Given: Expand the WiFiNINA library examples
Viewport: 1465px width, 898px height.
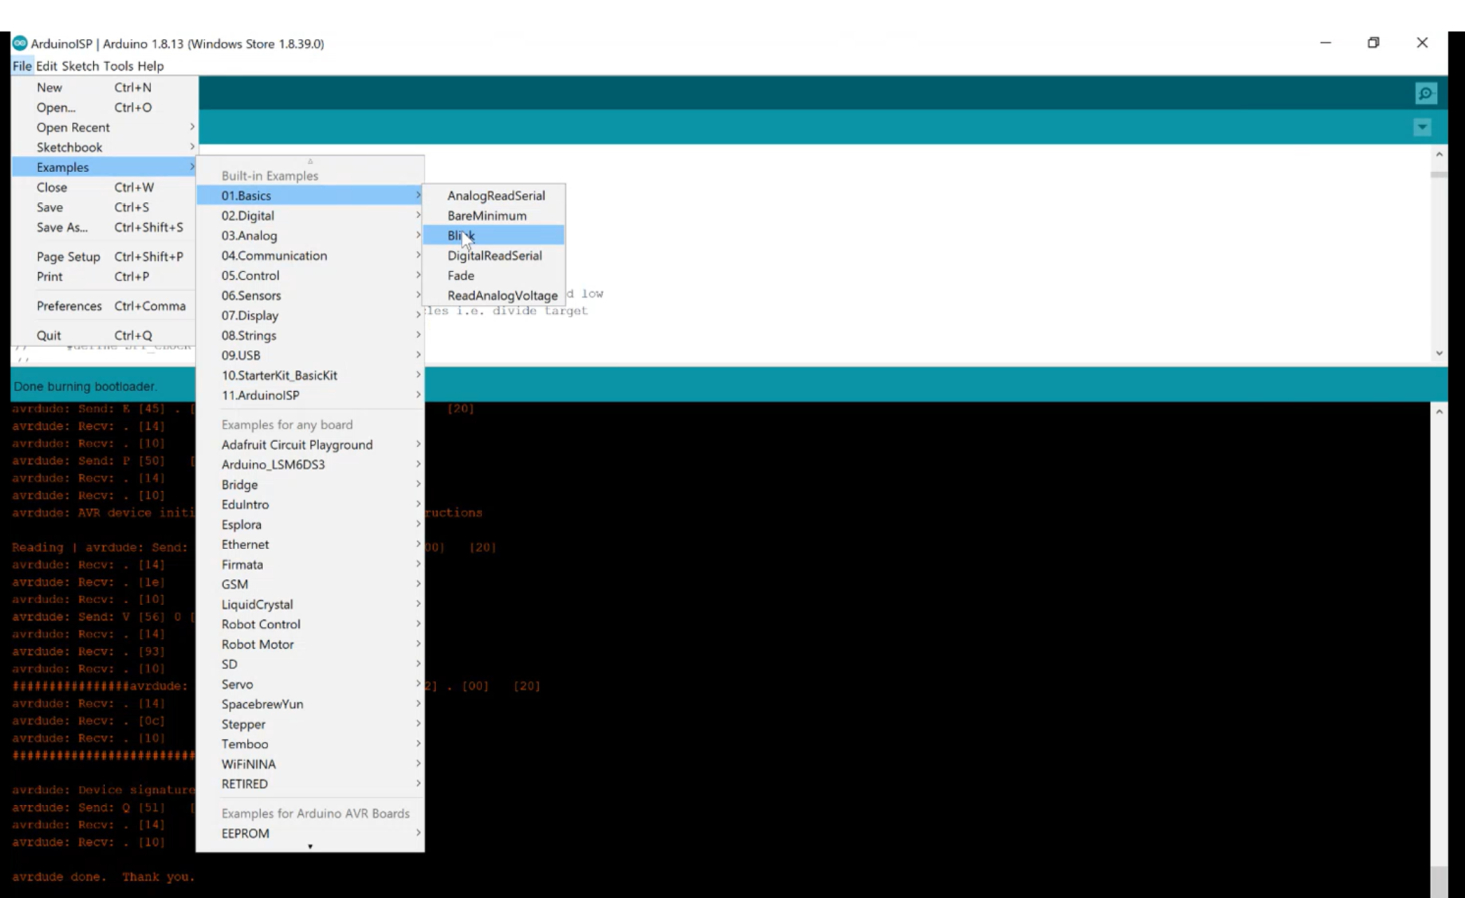Looking at the screenshot, I should click(x=310, y=765).
